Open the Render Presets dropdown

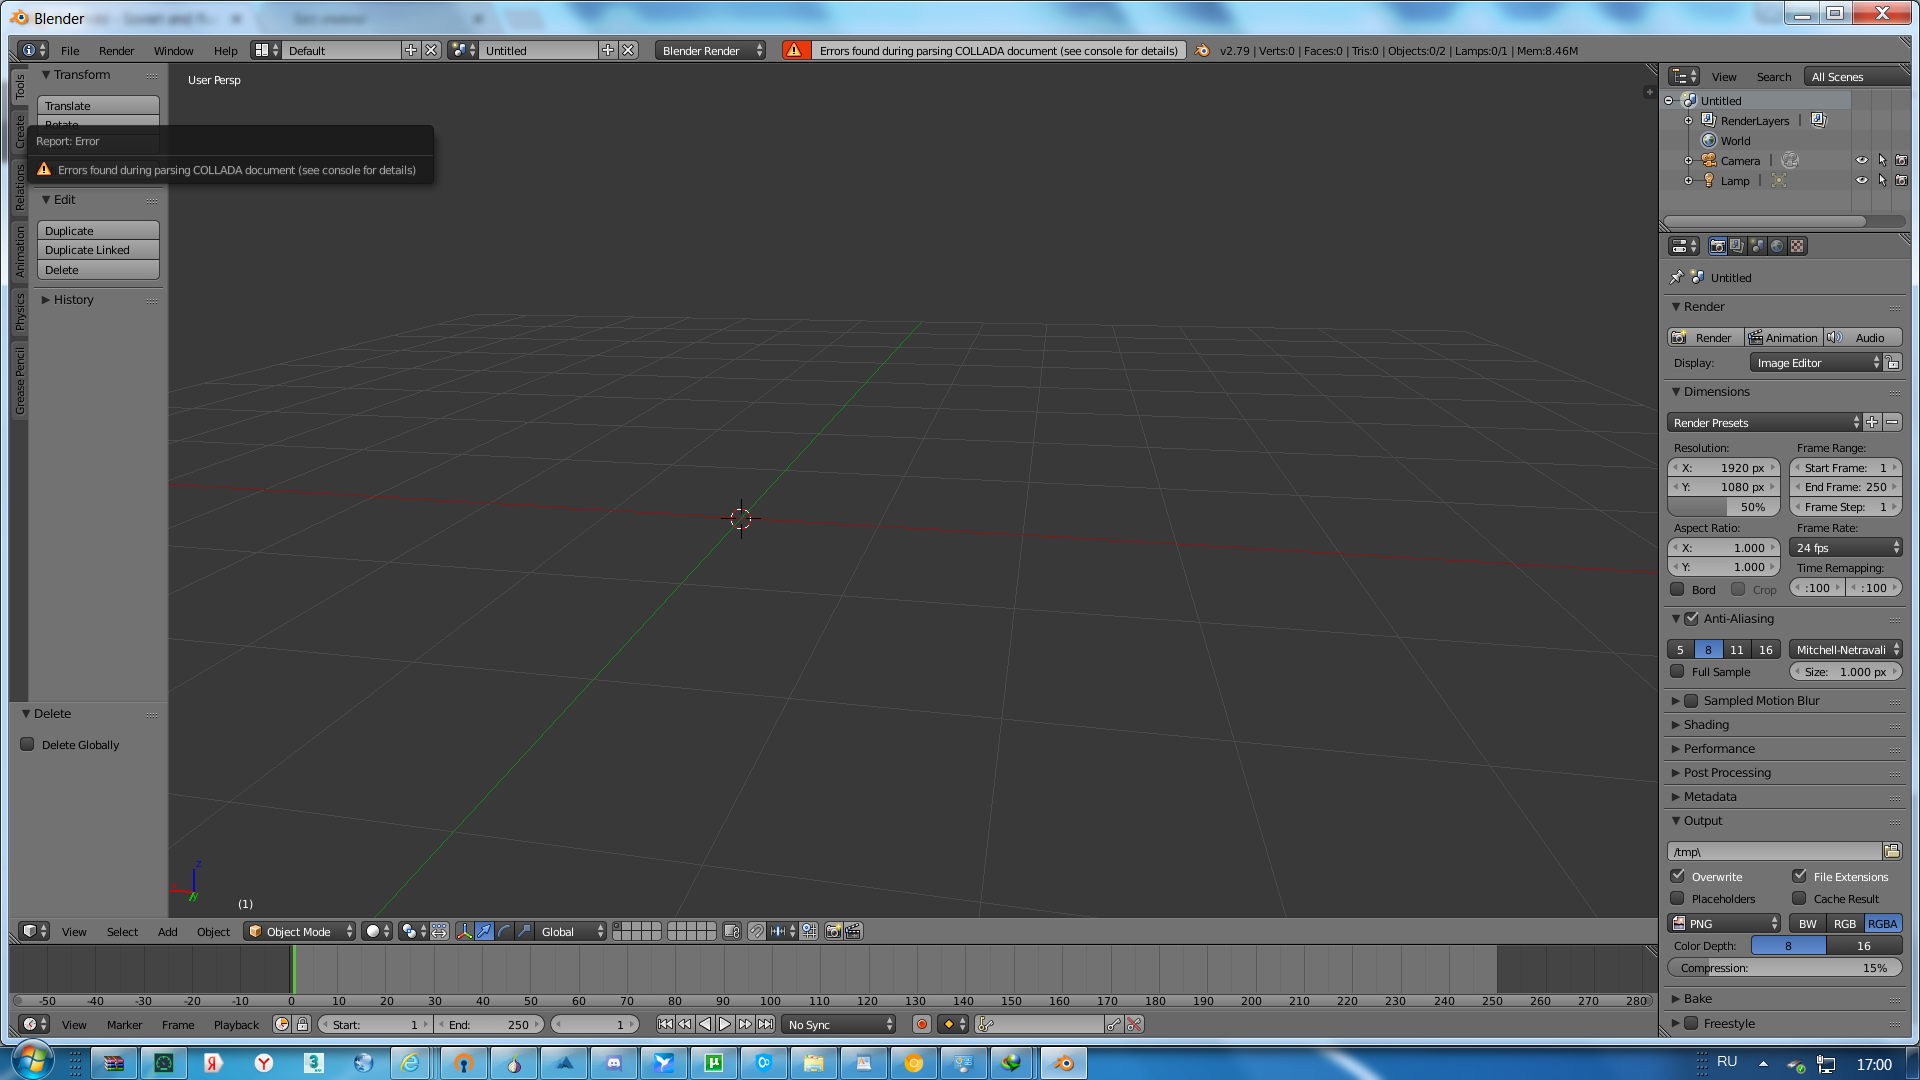click(1764, 422)
